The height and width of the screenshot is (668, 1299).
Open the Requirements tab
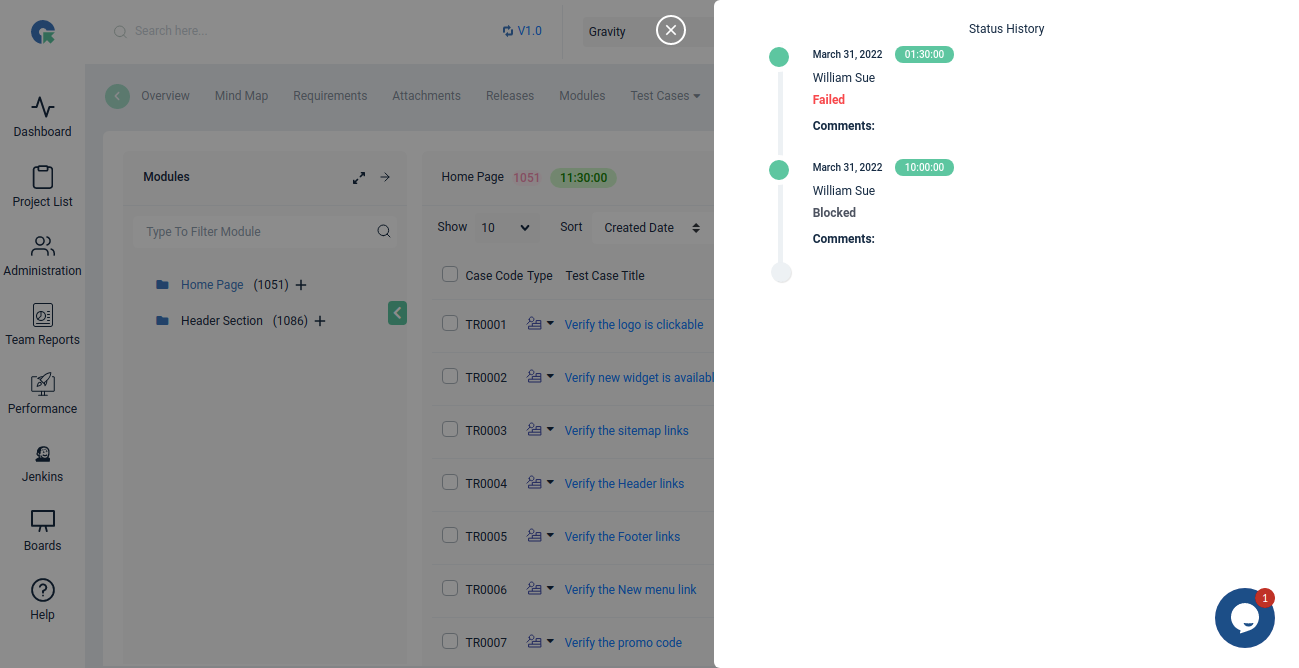tap(330, 96)
